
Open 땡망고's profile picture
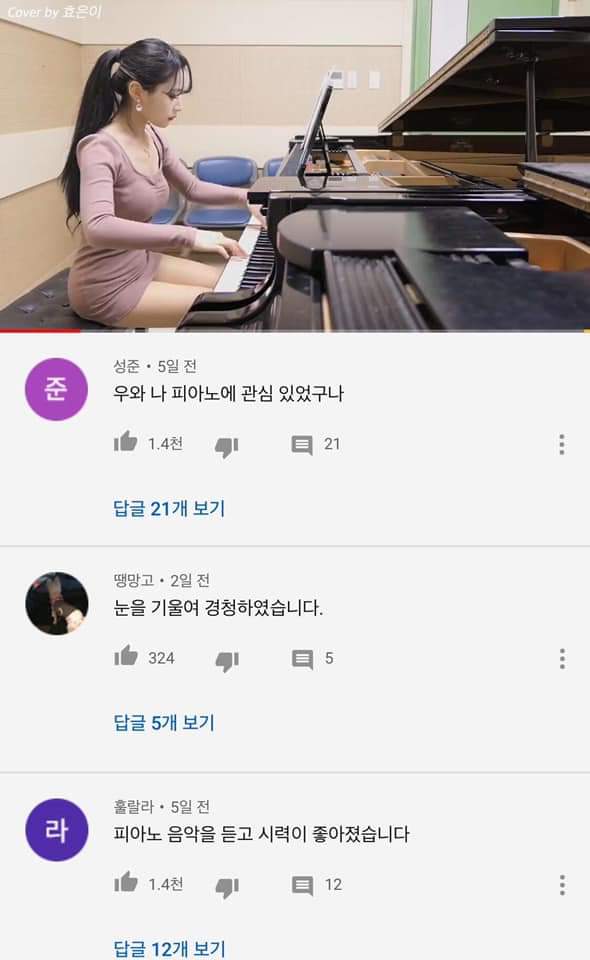[56, 604]
